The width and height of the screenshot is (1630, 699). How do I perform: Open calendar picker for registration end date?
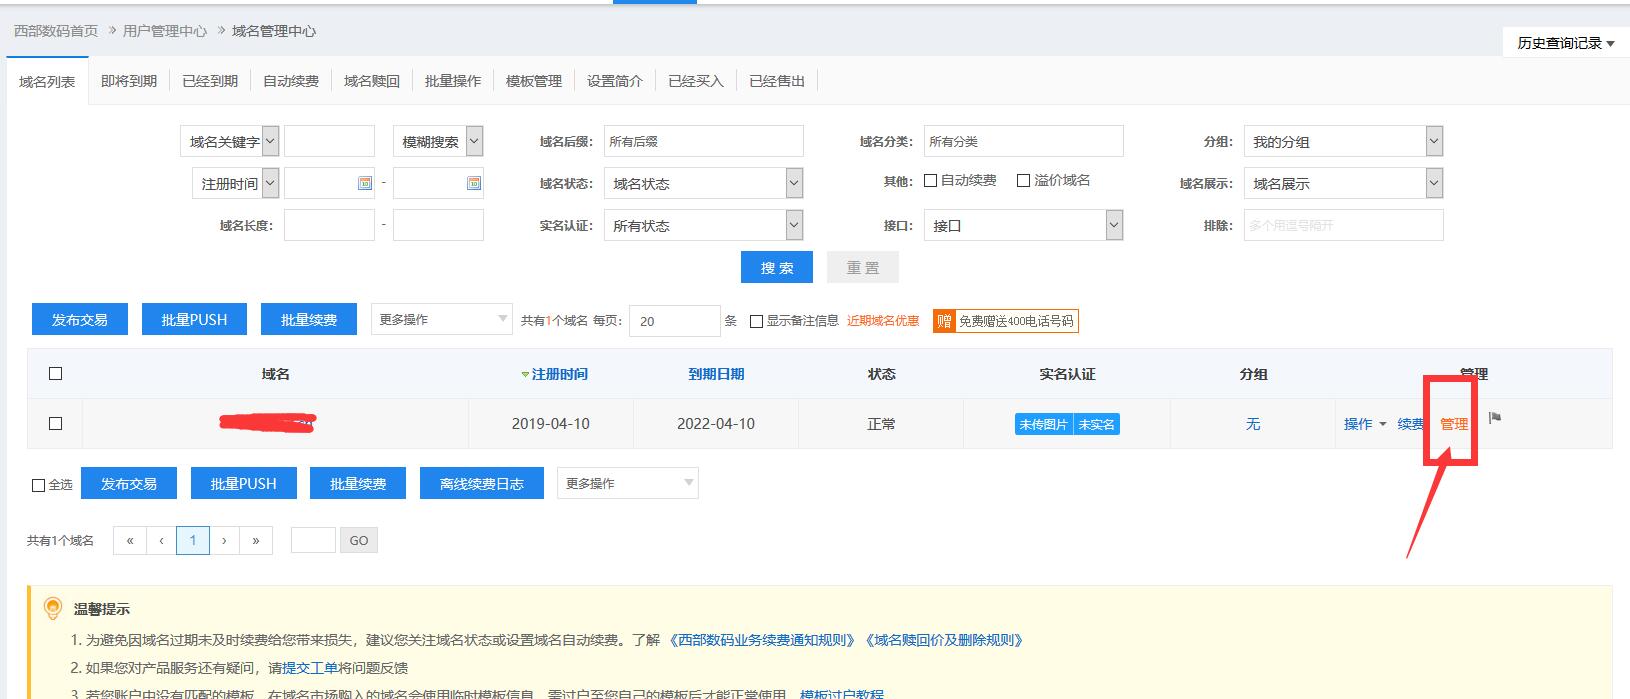tap(474, 183)
